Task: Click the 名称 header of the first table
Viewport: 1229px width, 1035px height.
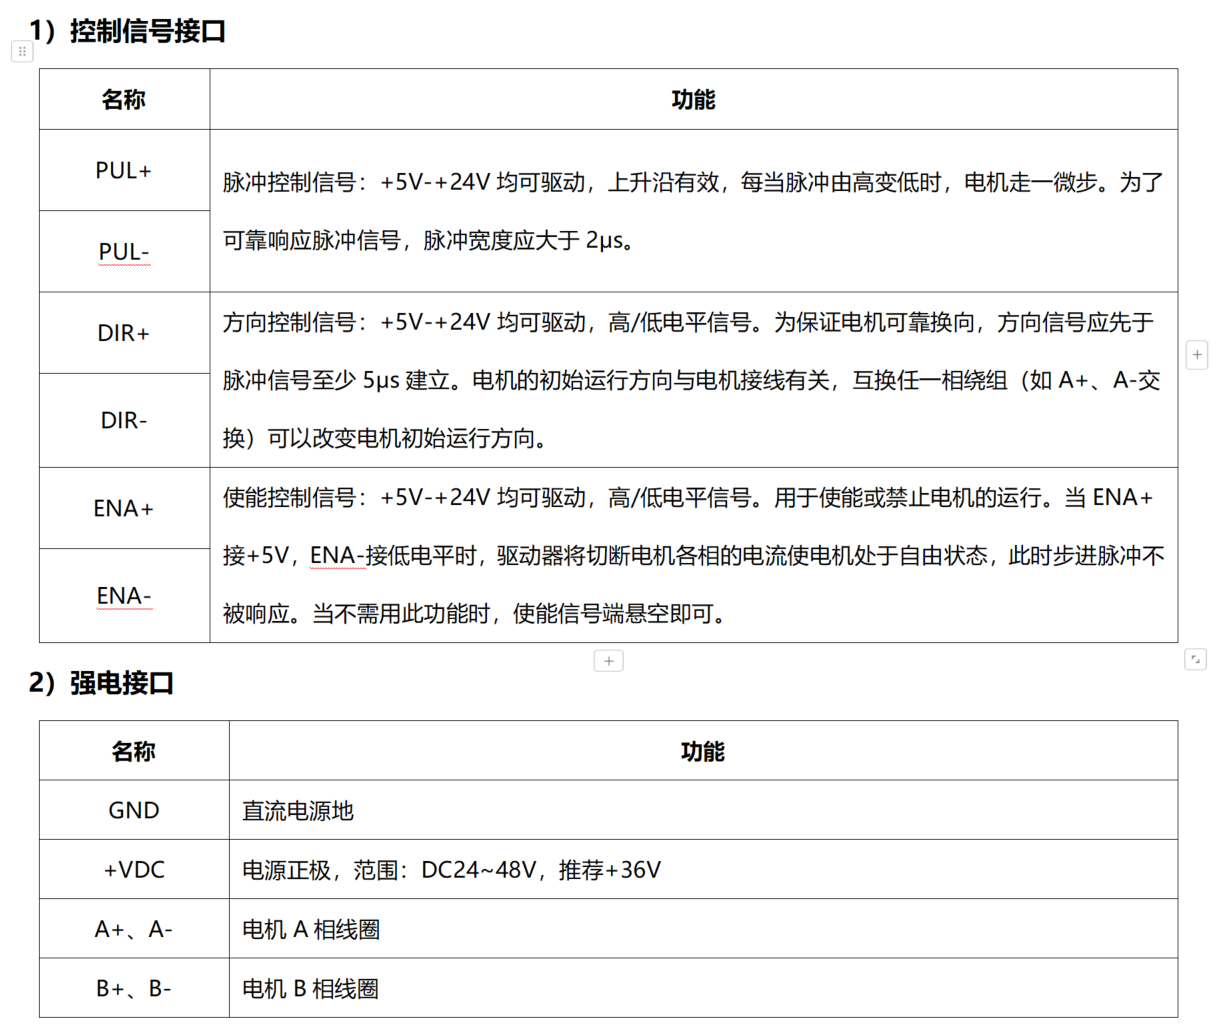Action: click(x=124, y=99)
